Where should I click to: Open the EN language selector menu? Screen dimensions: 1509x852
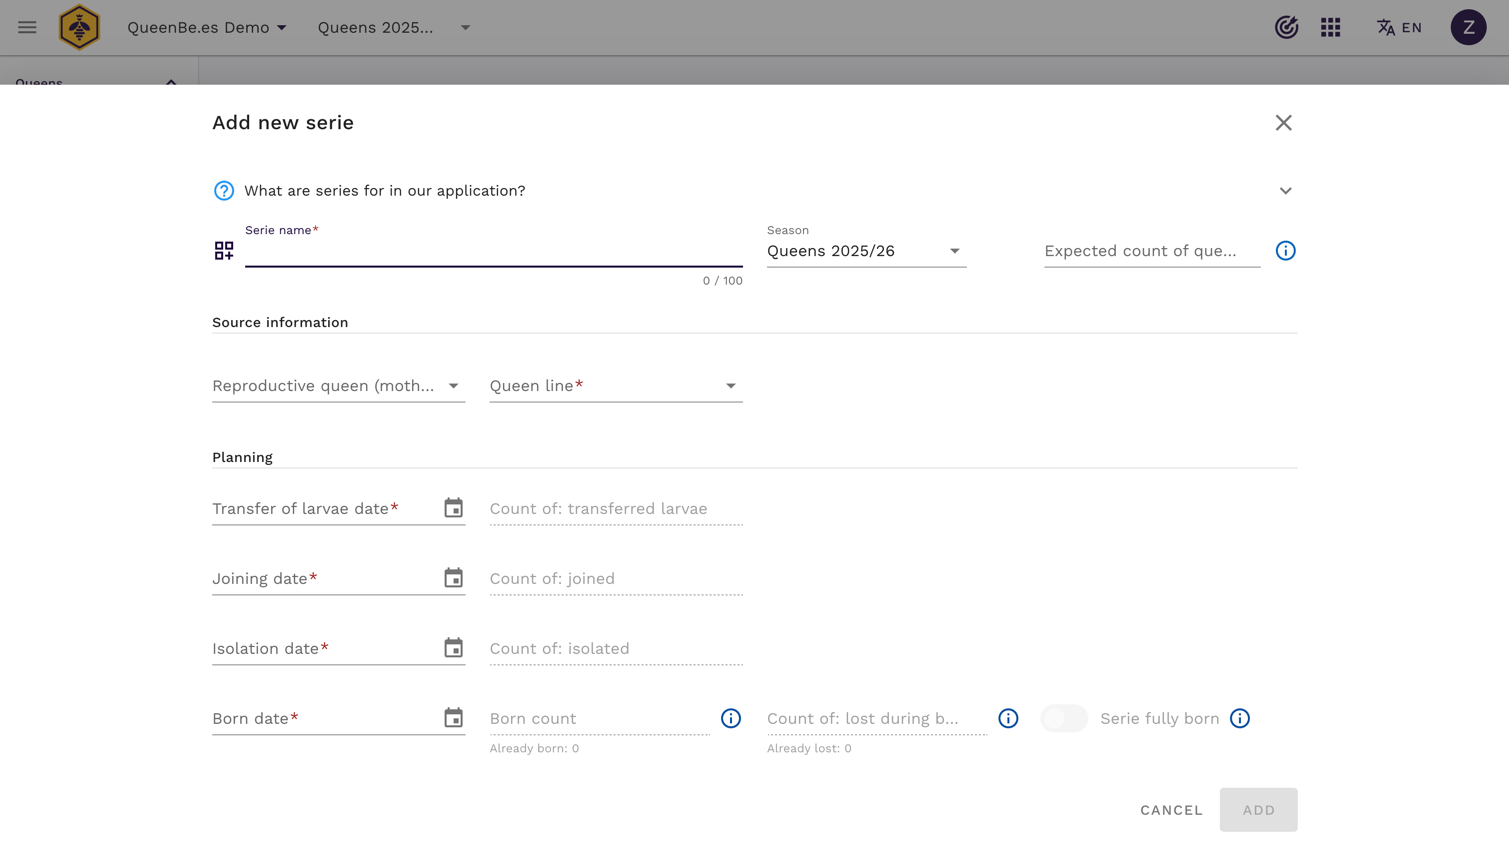click(1399, 27)
